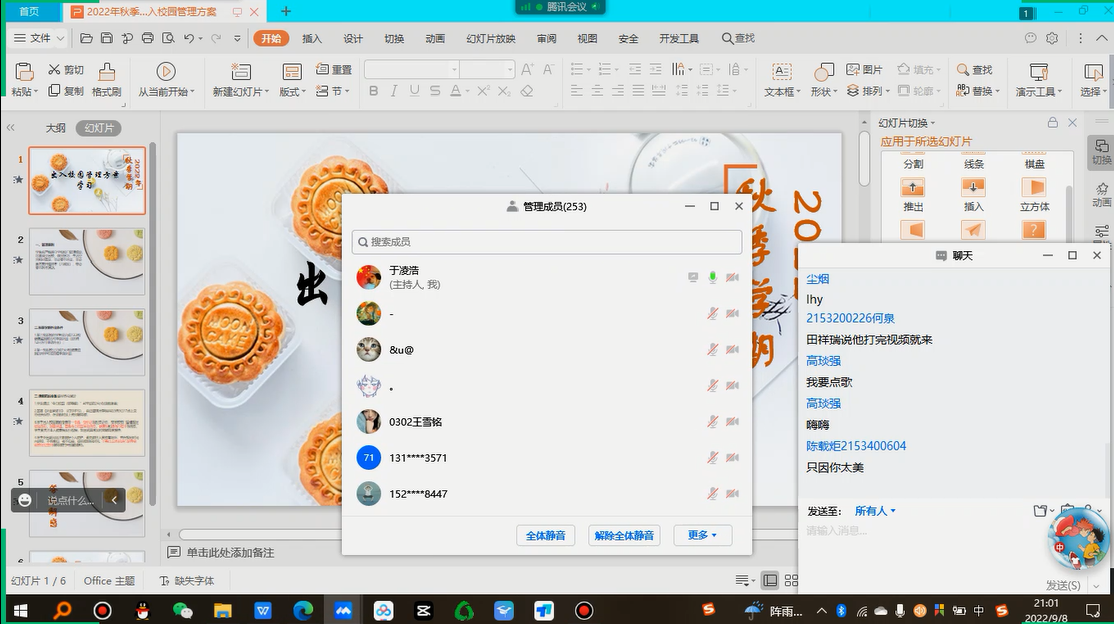Click the 全体静音 (Mute All) button
The height and width of the screenshot is (624, 1114).
546,536
